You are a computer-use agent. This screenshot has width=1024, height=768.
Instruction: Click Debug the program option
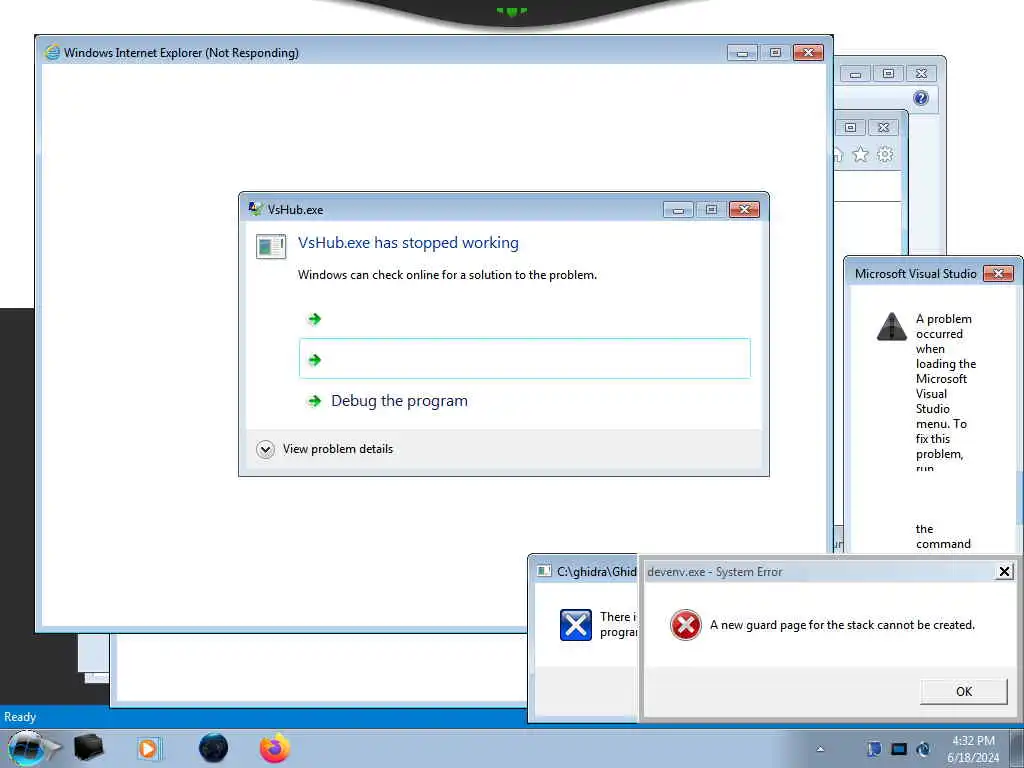pyautogui.click(x=399, y=400)
